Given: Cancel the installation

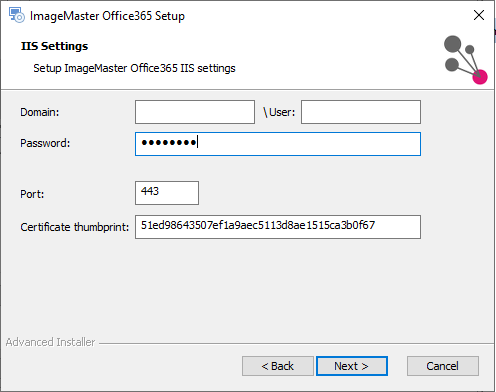Looking at the screenshot, I should pos(443,366).
